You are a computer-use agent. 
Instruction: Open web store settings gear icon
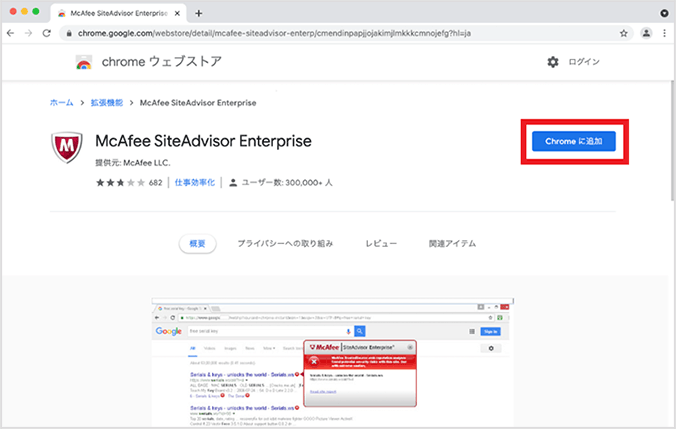[x=553, y=62]
